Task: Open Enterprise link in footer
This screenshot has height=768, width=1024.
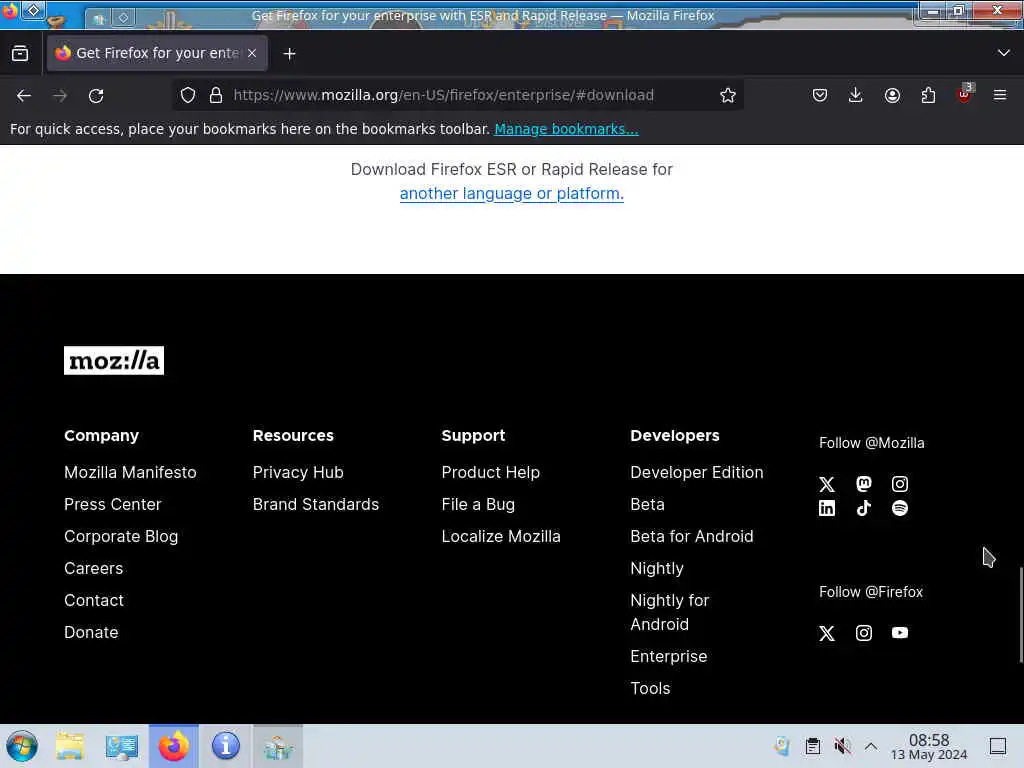Action: point(668,656)
